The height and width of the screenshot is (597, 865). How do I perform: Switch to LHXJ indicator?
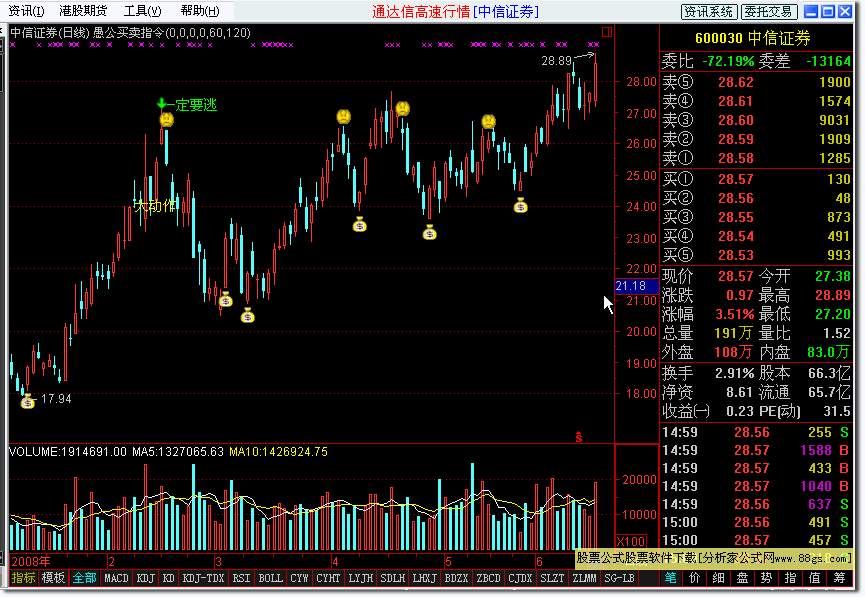[425, 578]
